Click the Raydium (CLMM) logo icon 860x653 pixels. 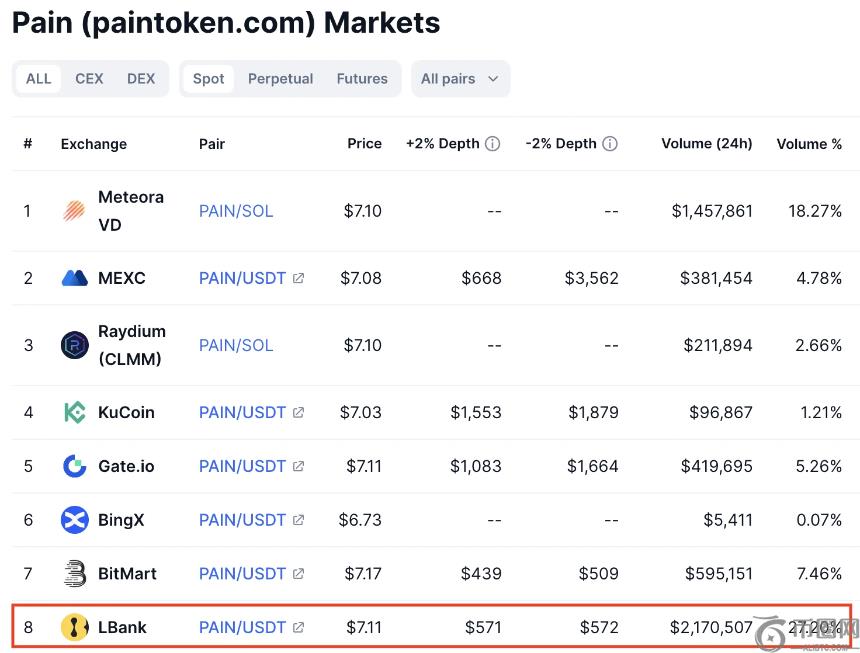click(x=75, y=345)
